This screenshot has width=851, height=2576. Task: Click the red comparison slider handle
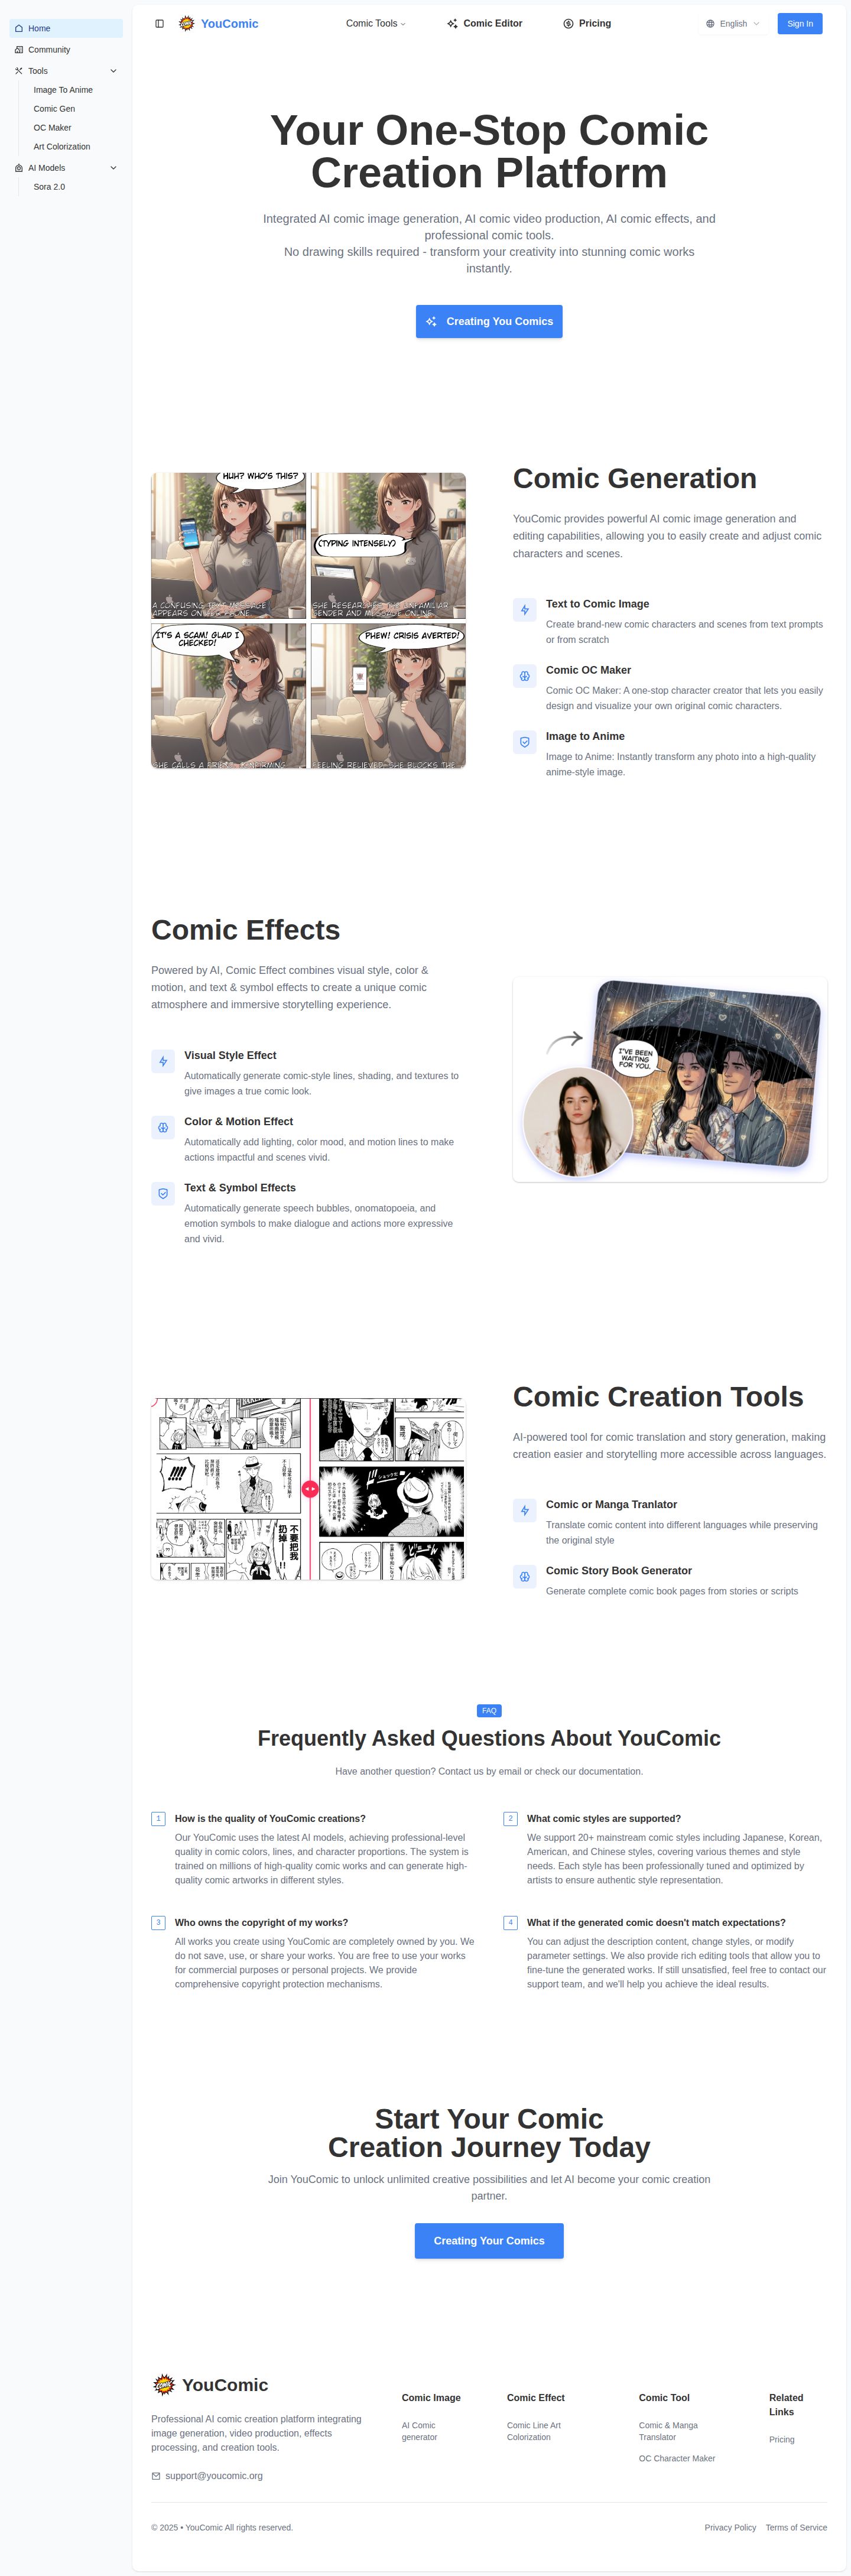click(x=310, y=1489)
